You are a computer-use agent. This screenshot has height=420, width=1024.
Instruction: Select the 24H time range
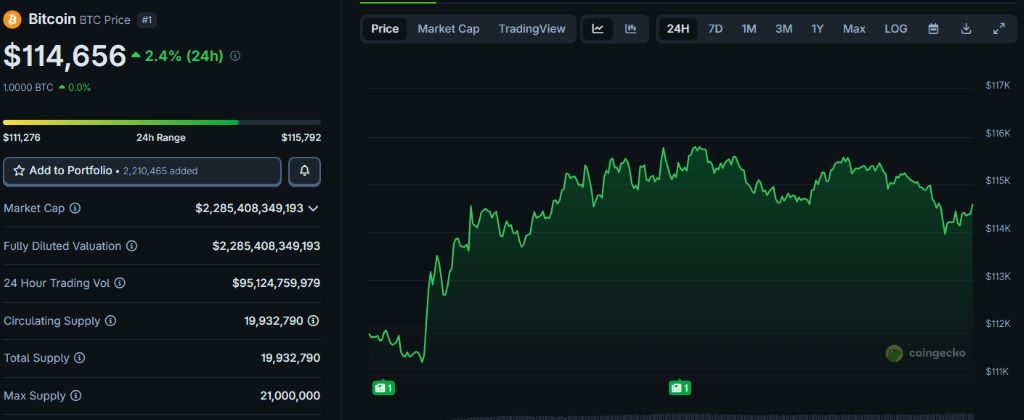[x=678, y=29]
